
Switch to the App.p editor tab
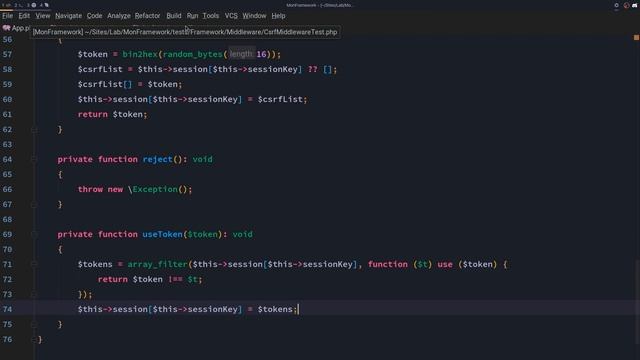tap(16, 28)
